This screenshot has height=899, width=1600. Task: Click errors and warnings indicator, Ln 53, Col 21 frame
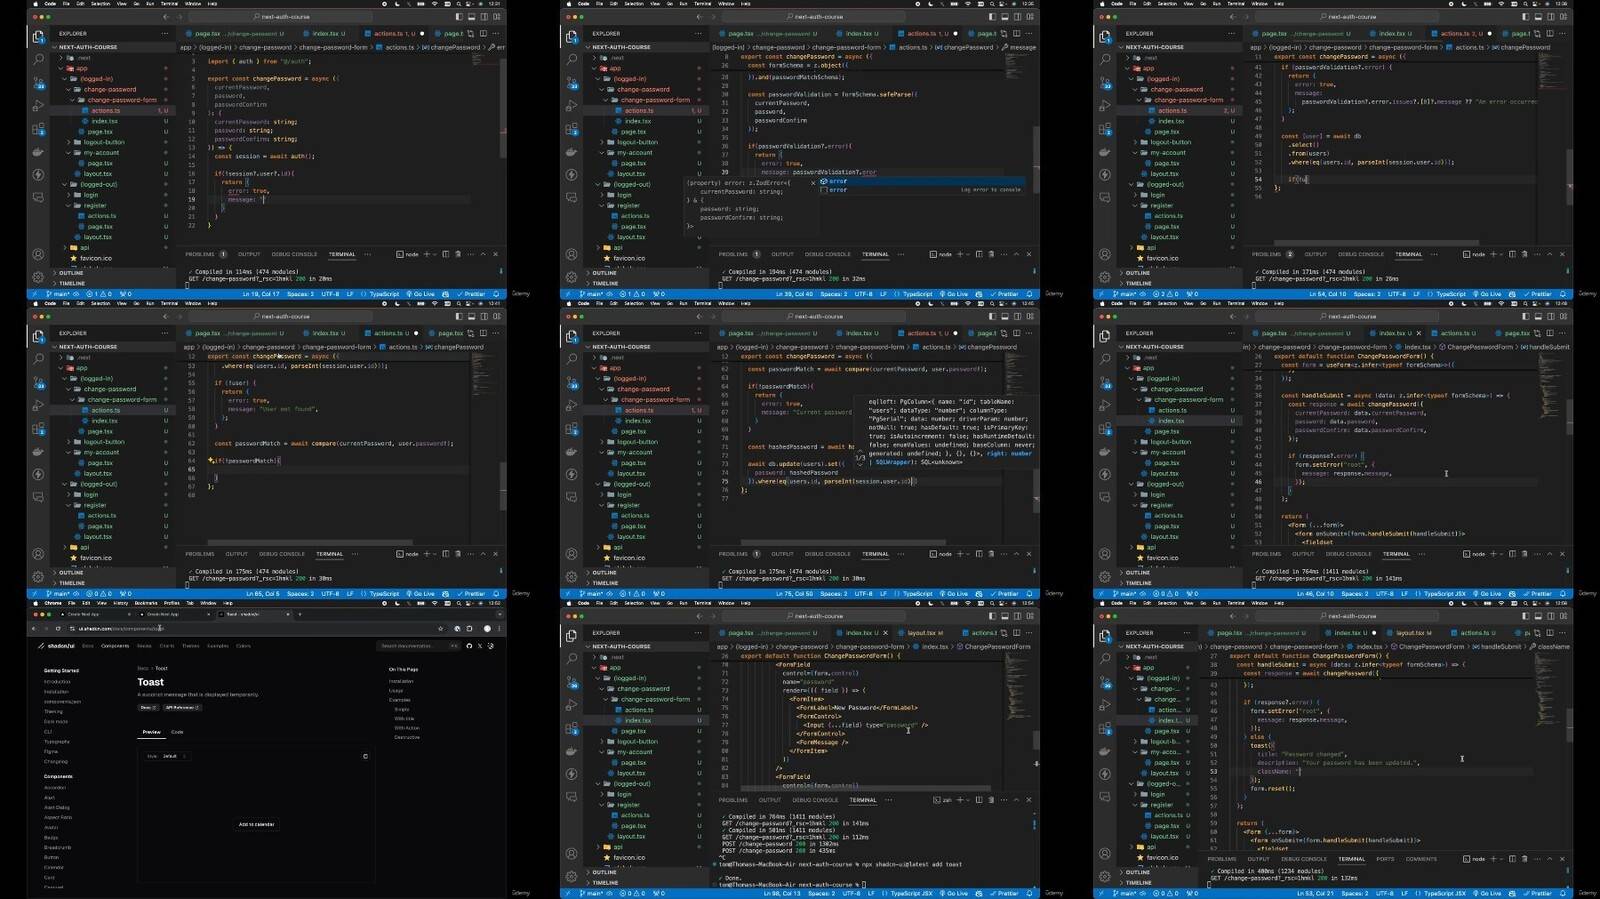pos(1165,894)
